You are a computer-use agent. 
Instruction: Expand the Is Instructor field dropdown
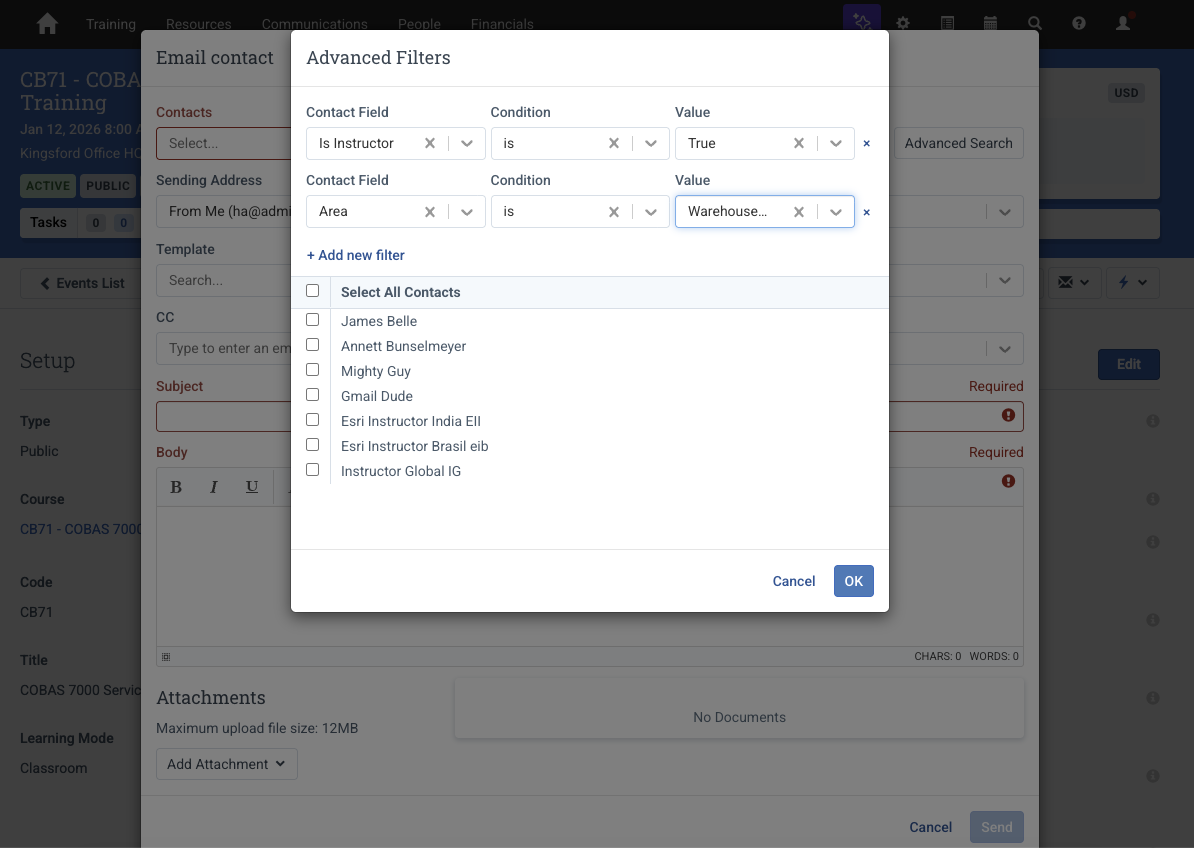467,143
